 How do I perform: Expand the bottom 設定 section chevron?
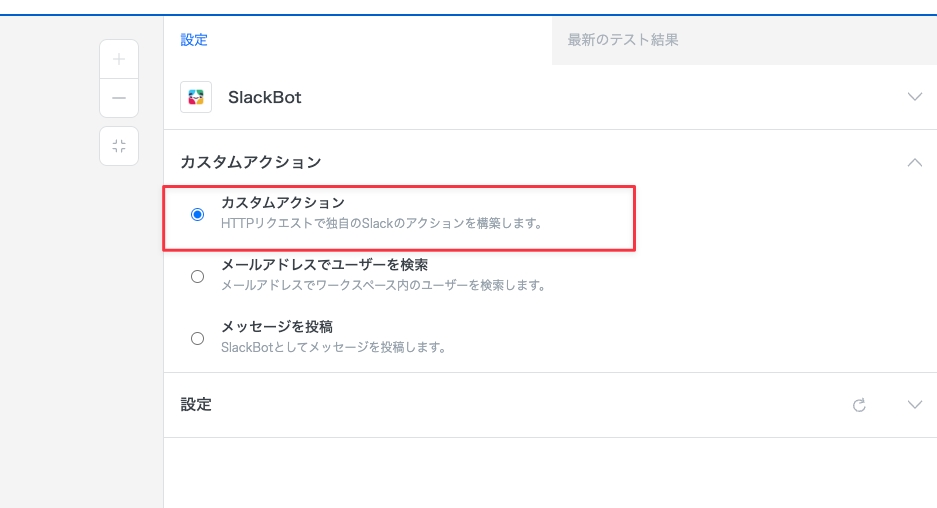click(914, 405)
